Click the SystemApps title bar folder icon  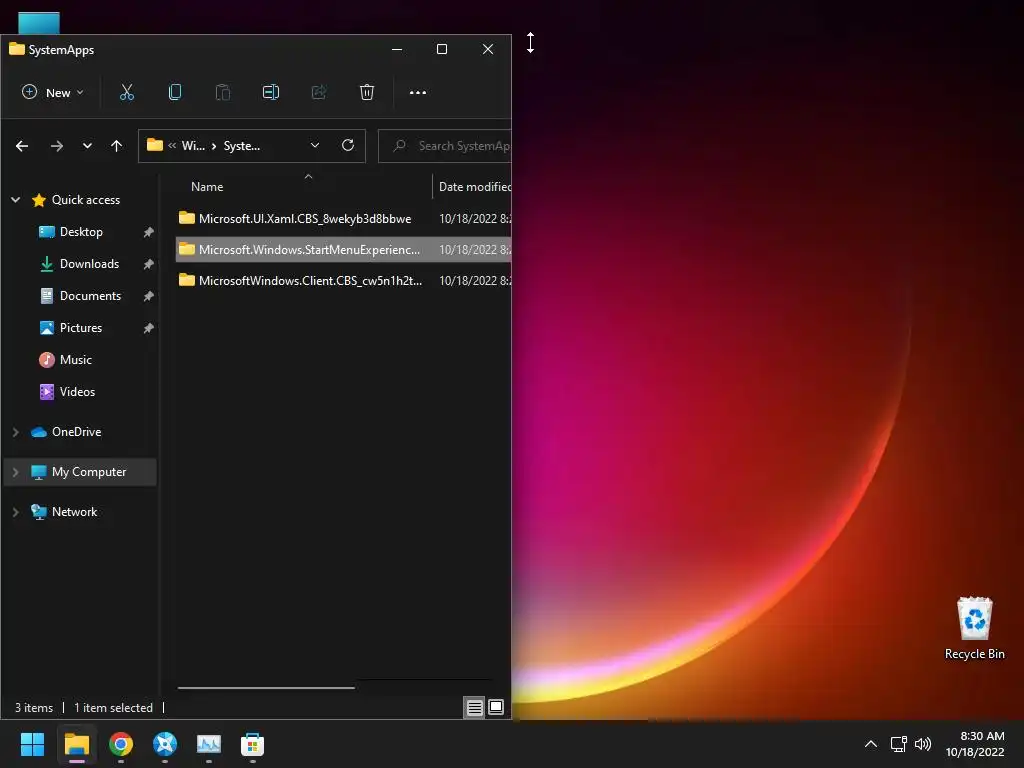[x=17, y=49]
